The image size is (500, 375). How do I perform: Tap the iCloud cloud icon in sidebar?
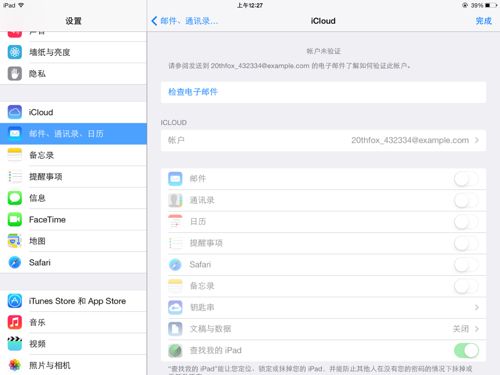15,112
